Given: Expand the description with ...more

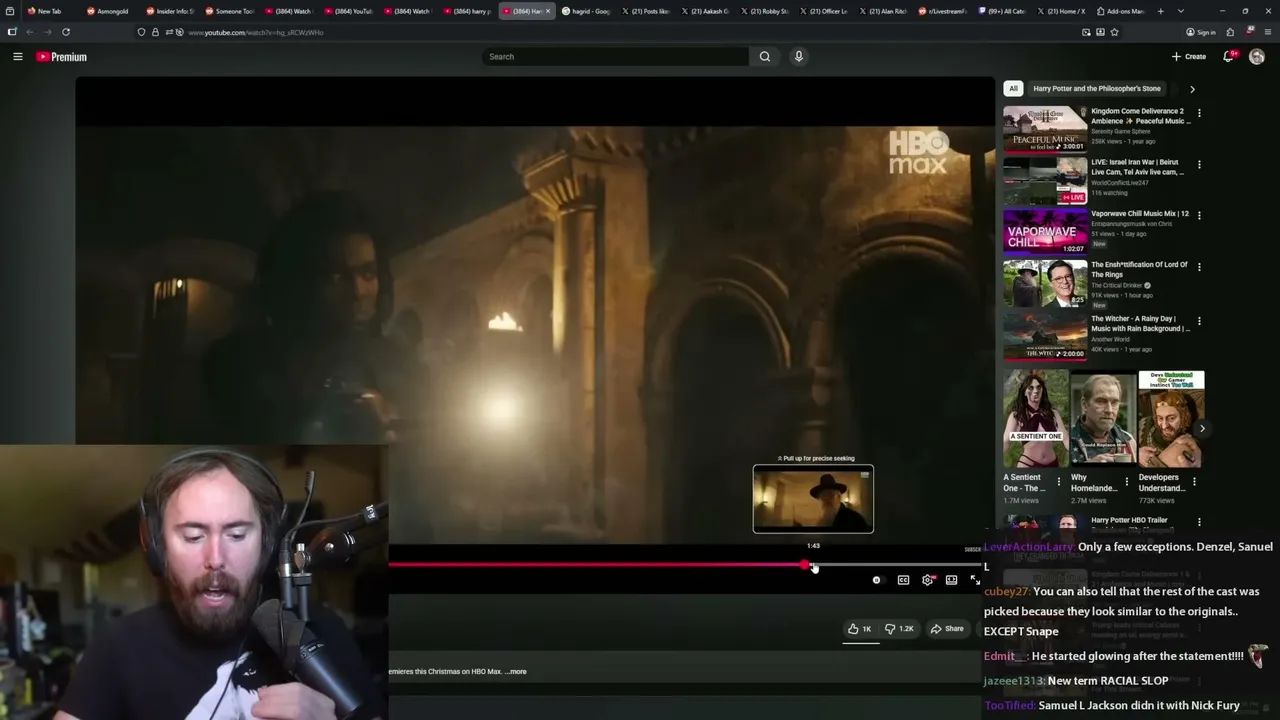Looking at the screenshot, I should [516, 672].
